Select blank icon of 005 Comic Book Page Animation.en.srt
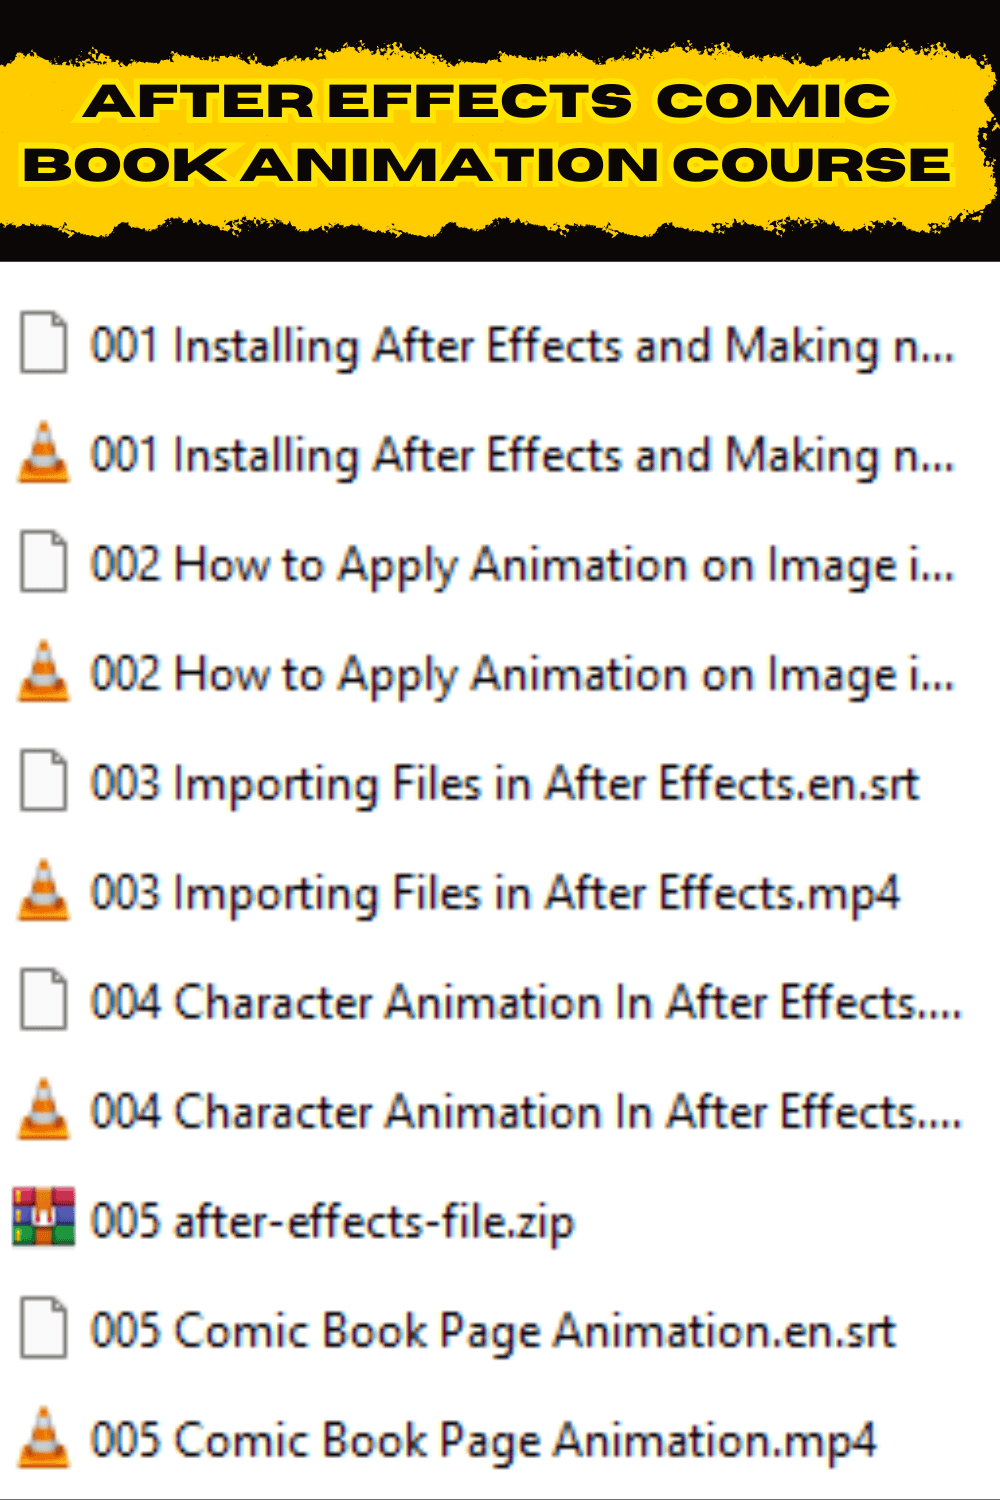Image resolution: width=1000 pixels, height=1500 pixels. point(44,1327)
